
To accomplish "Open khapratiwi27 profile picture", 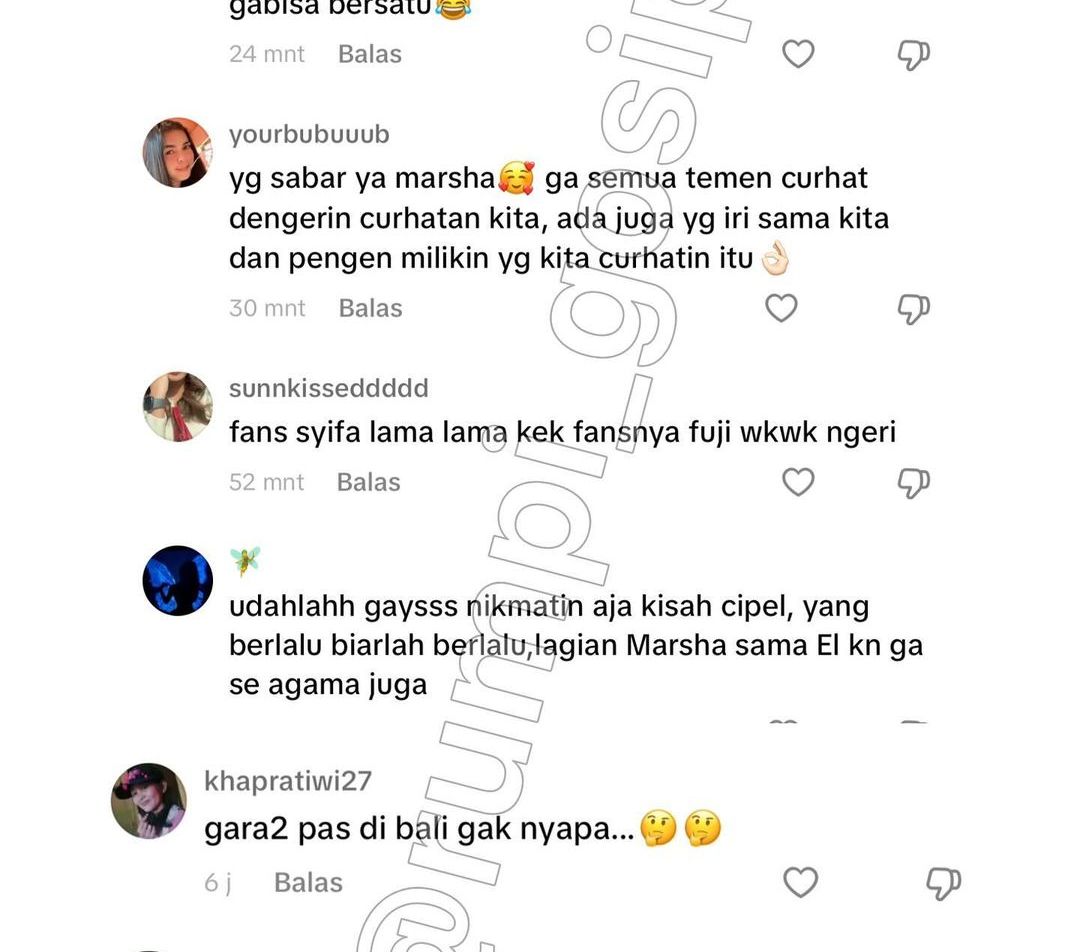I will tap(149, 800).
